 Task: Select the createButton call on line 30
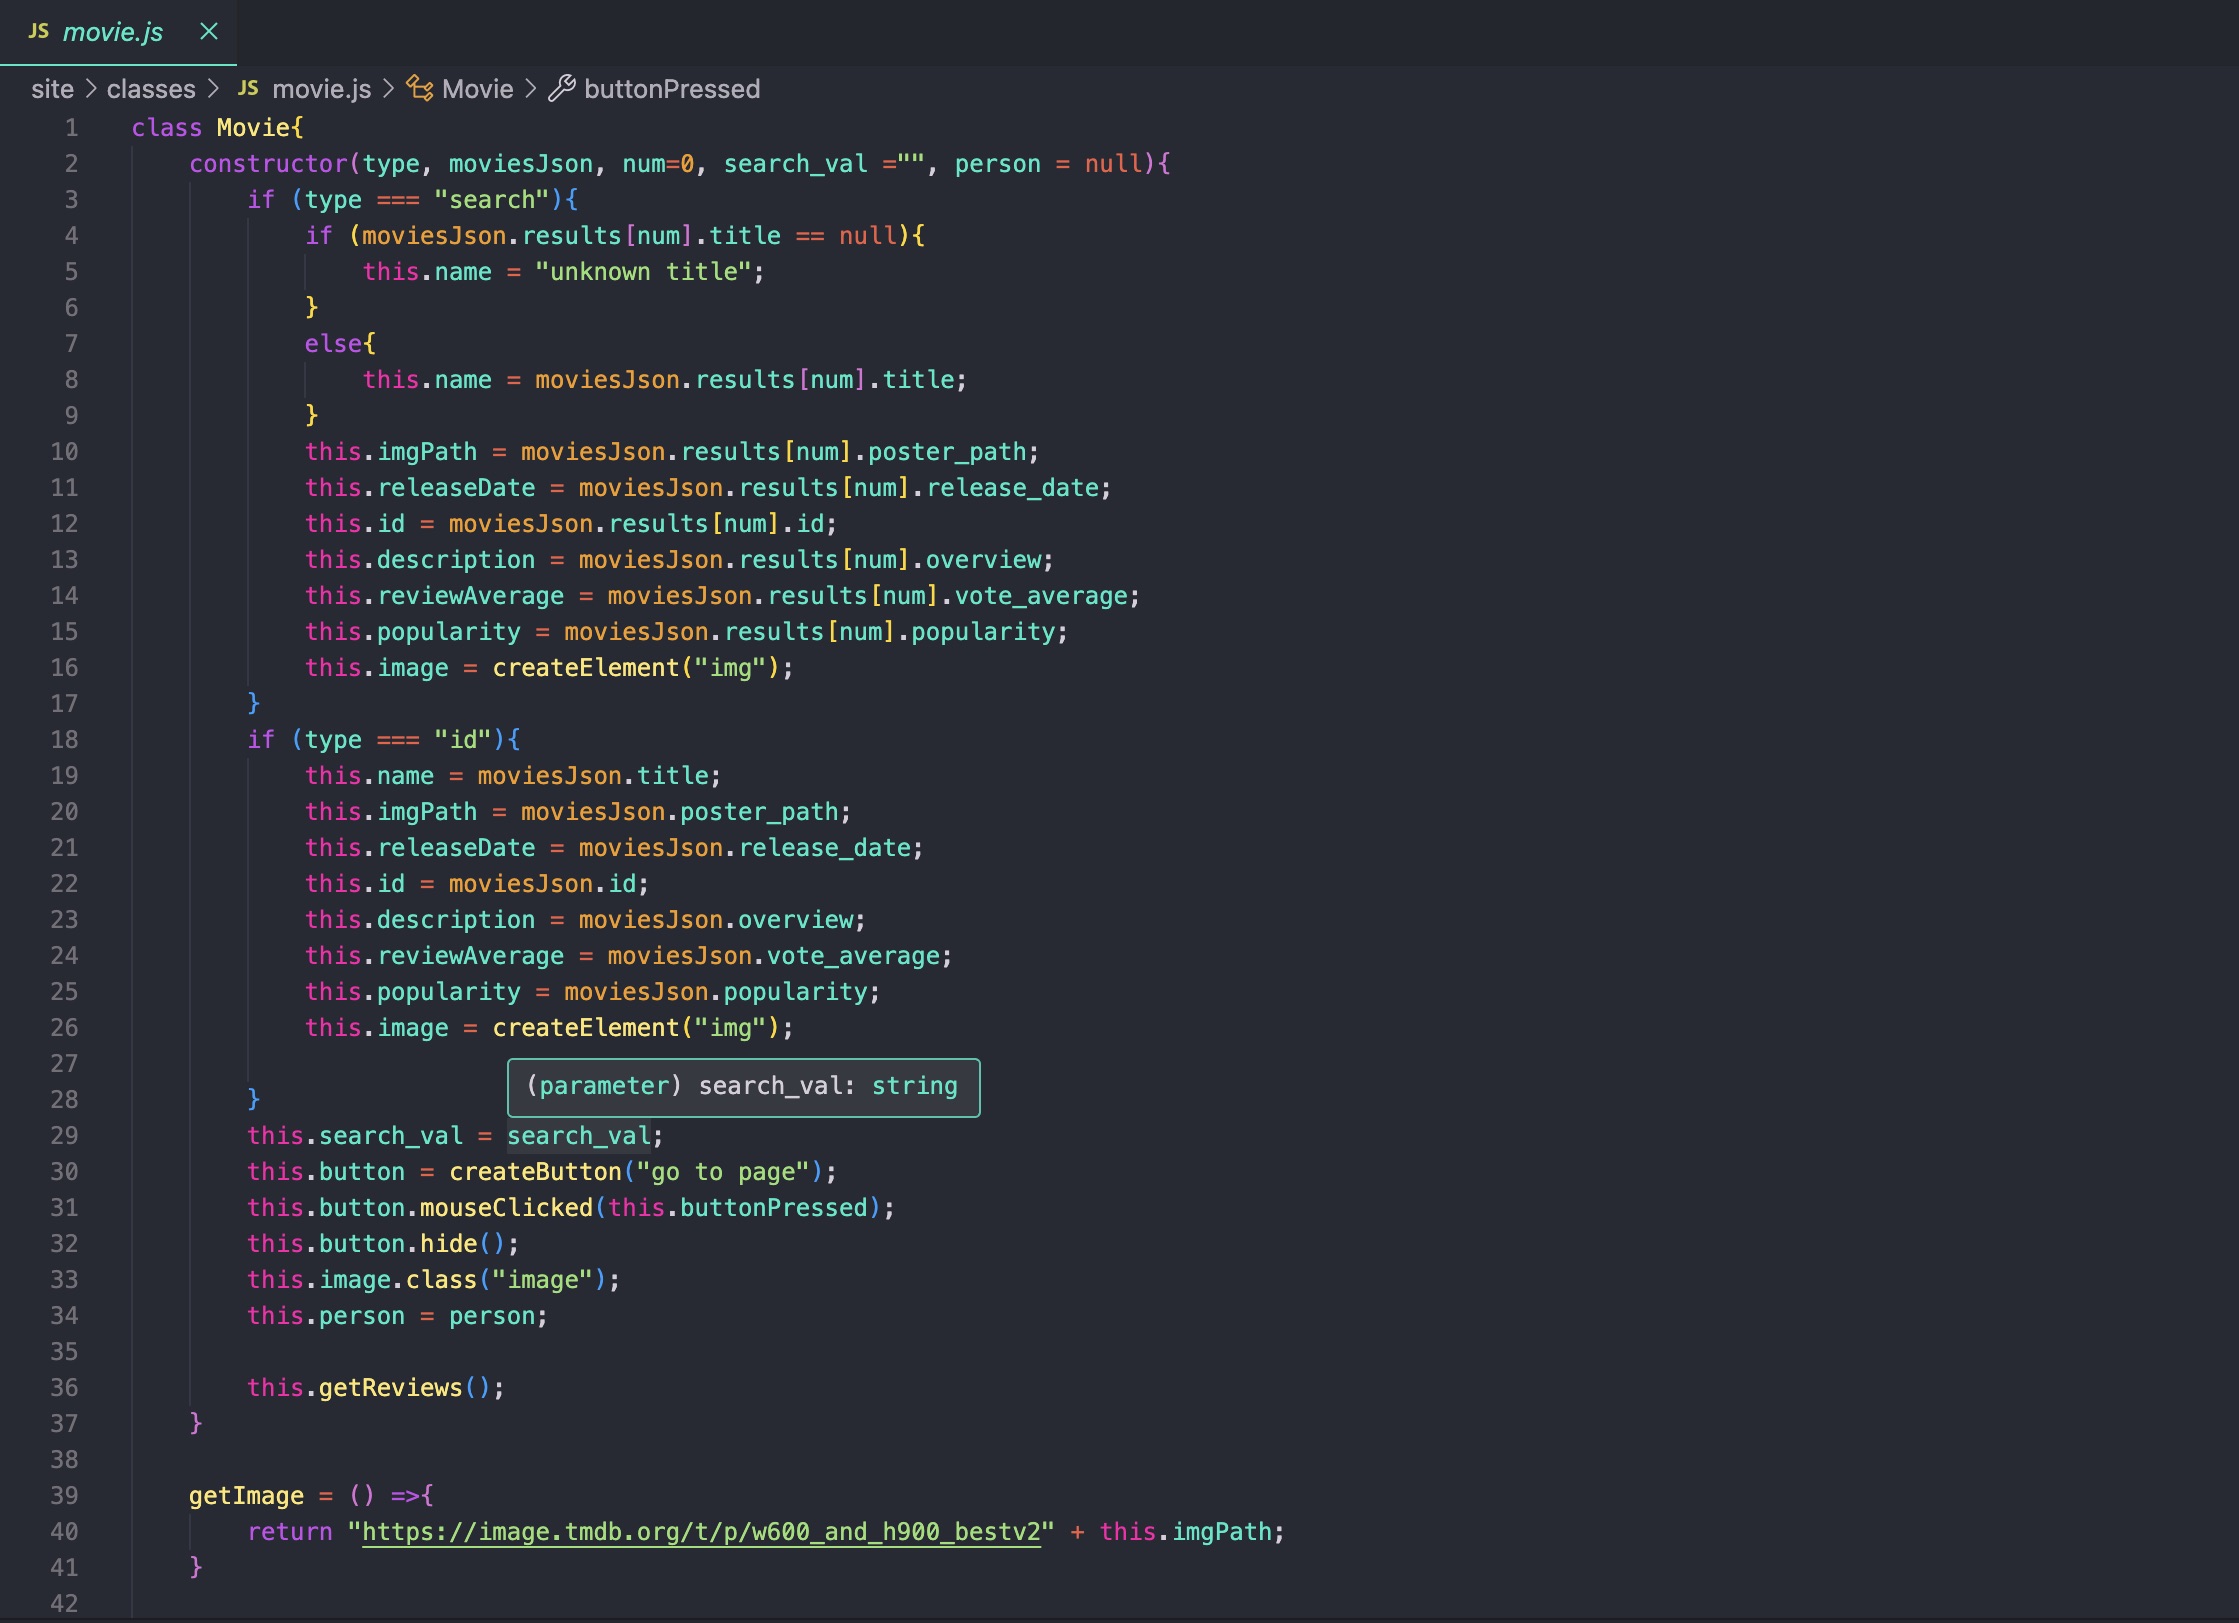click(x=533, y=1171)
